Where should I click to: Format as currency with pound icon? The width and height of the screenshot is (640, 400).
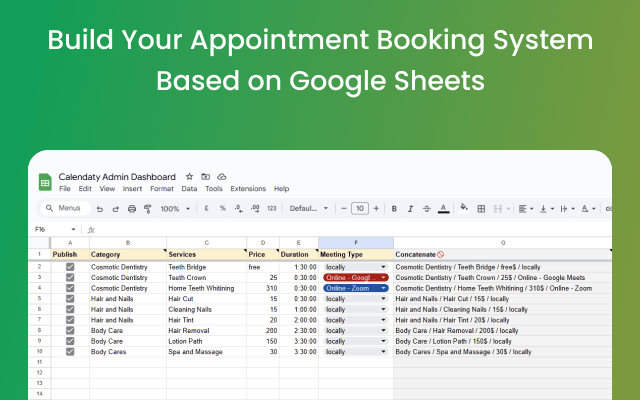point(207,208)
